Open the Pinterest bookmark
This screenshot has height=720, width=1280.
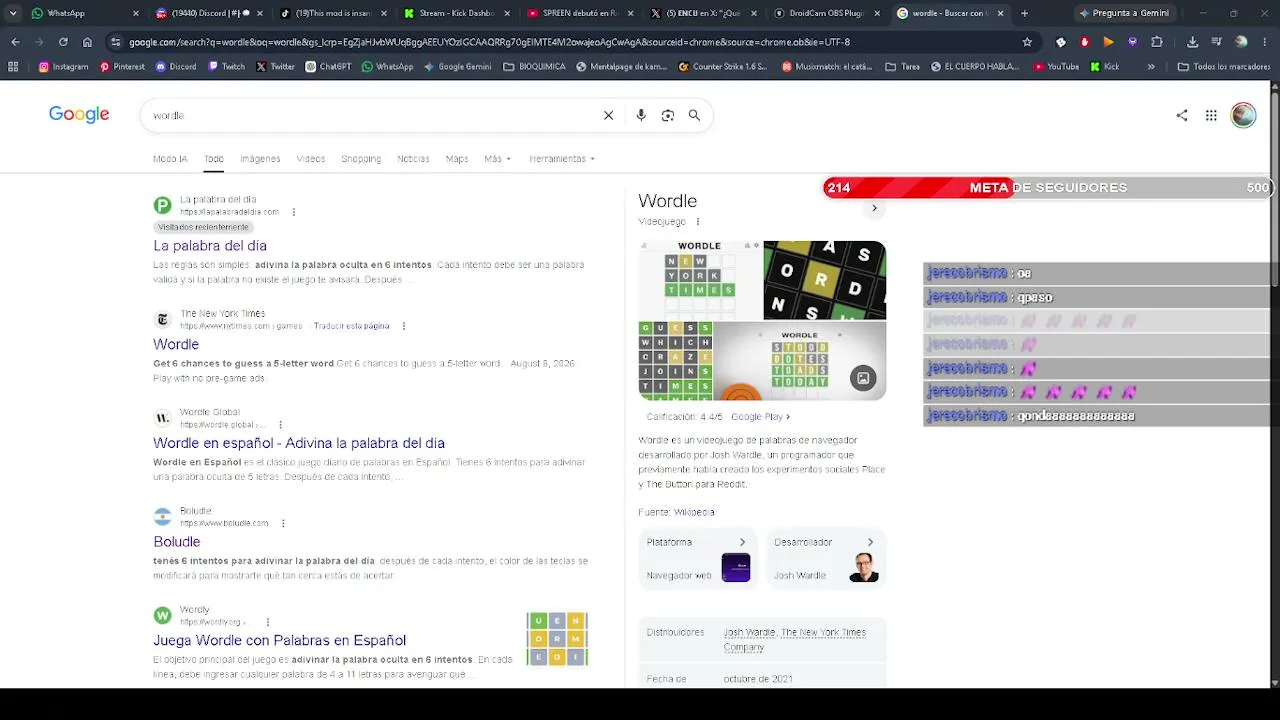(122, 67)
